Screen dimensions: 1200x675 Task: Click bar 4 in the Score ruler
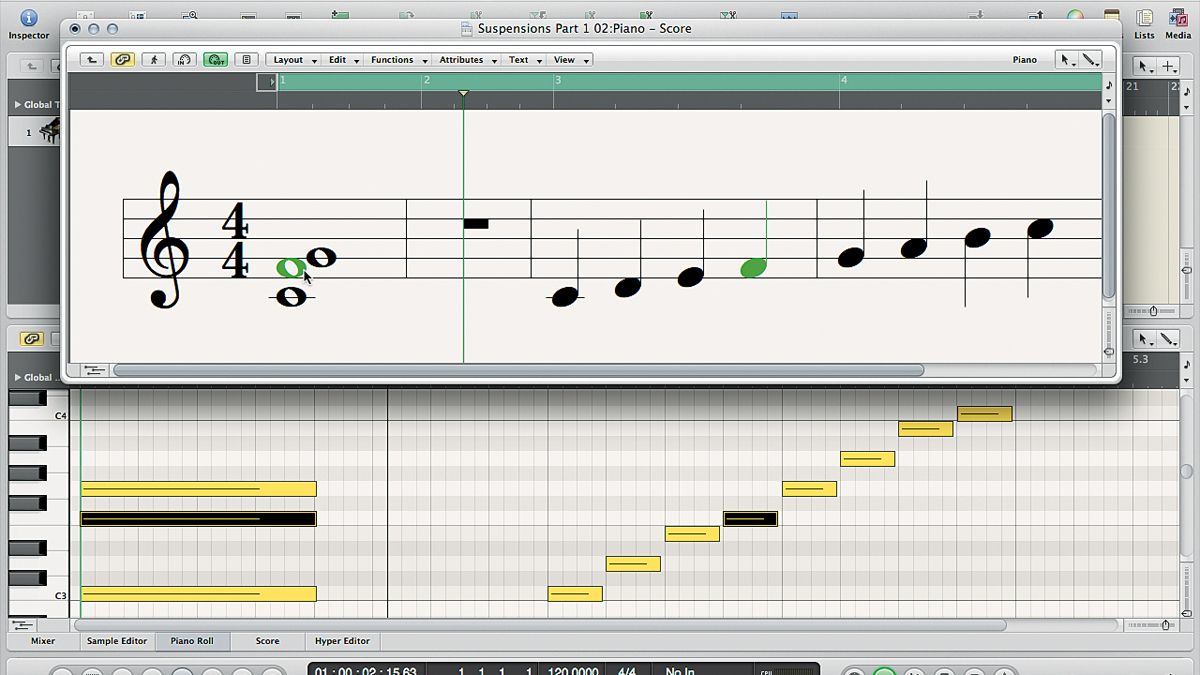844,80
